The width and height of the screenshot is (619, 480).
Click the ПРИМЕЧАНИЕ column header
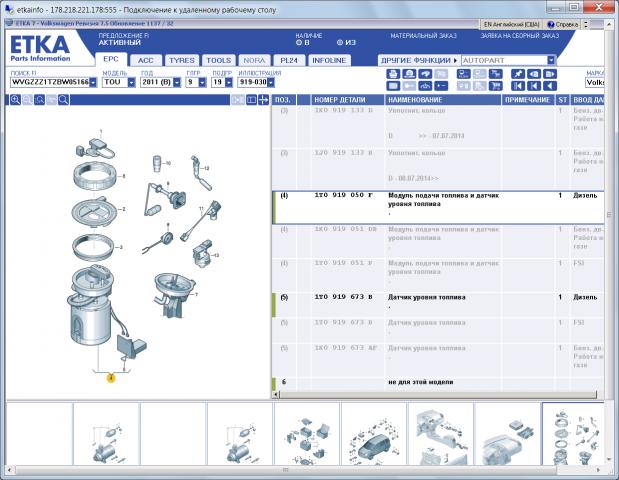pyautogui.click(x=528, y=100)
